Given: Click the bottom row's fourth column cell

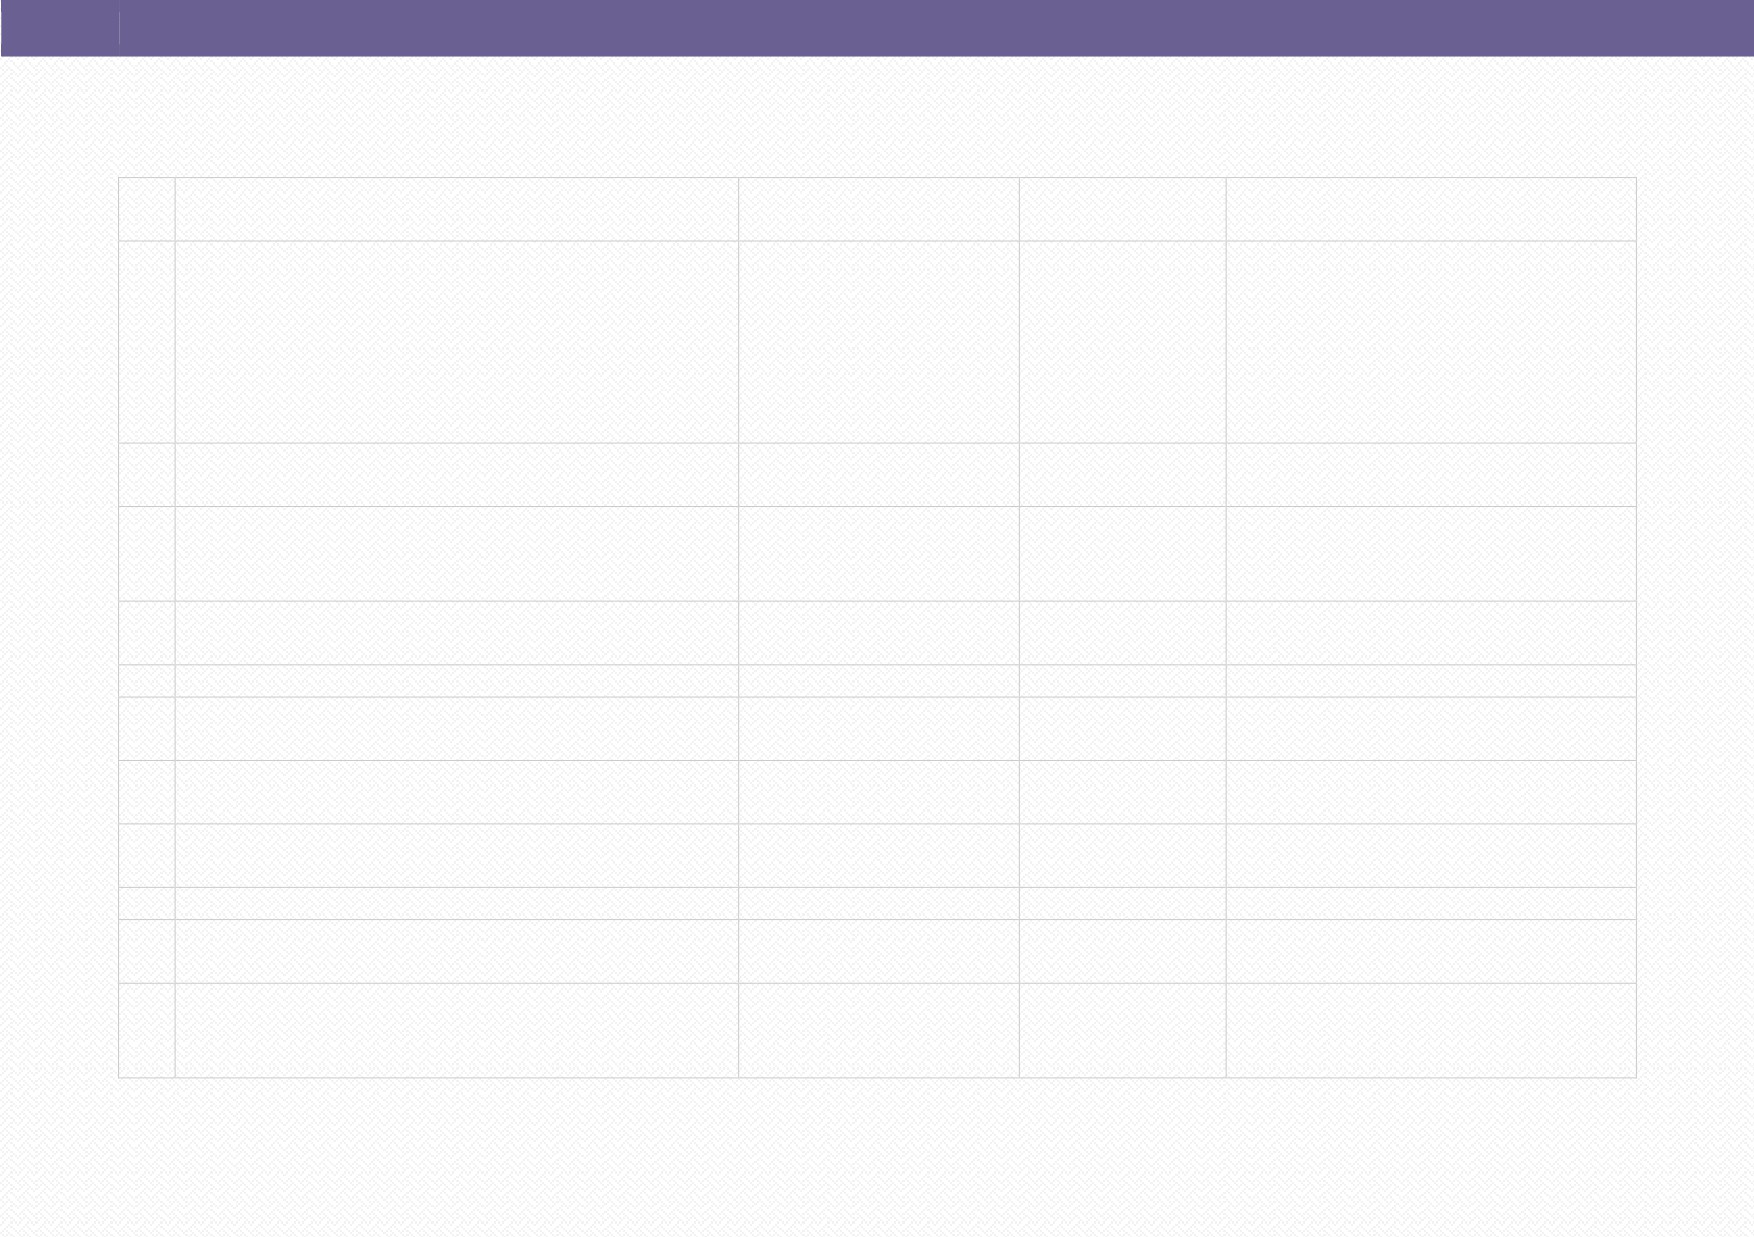Looking at the screenshot, I should click(1123, 1030).
